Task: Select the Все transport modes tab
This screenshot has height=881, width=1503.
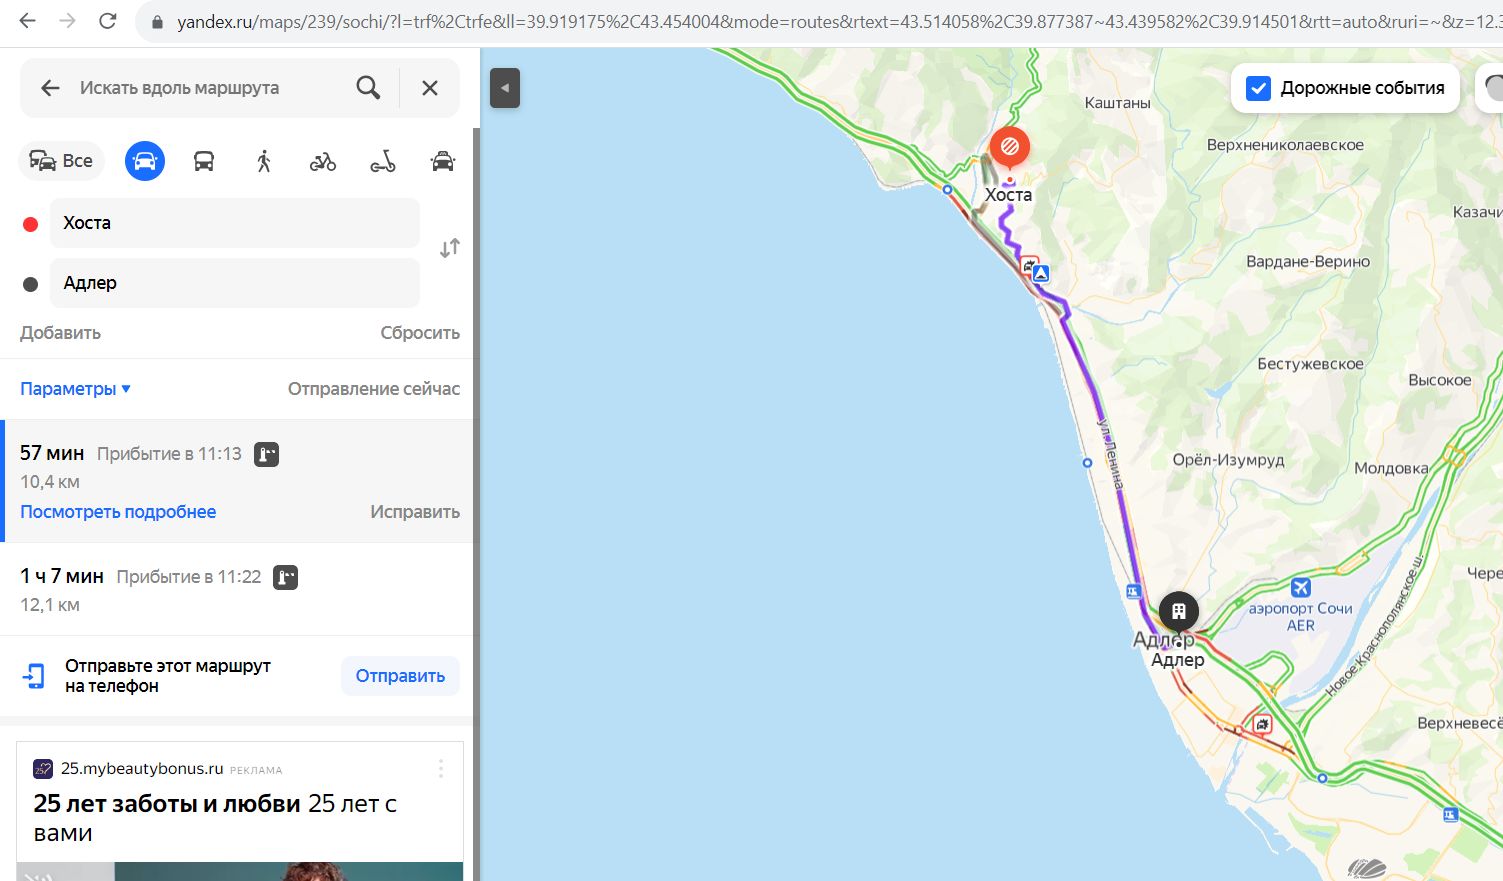Action: [x=62, y=161]
